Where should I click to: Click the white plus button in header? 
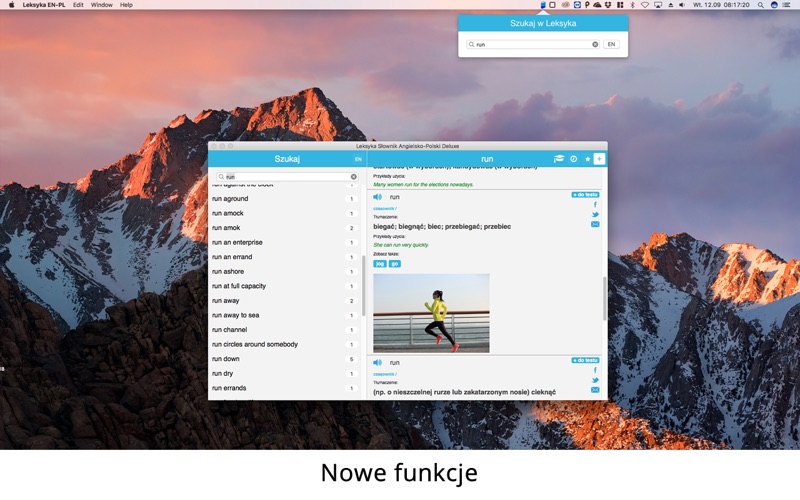pos(599,159)
